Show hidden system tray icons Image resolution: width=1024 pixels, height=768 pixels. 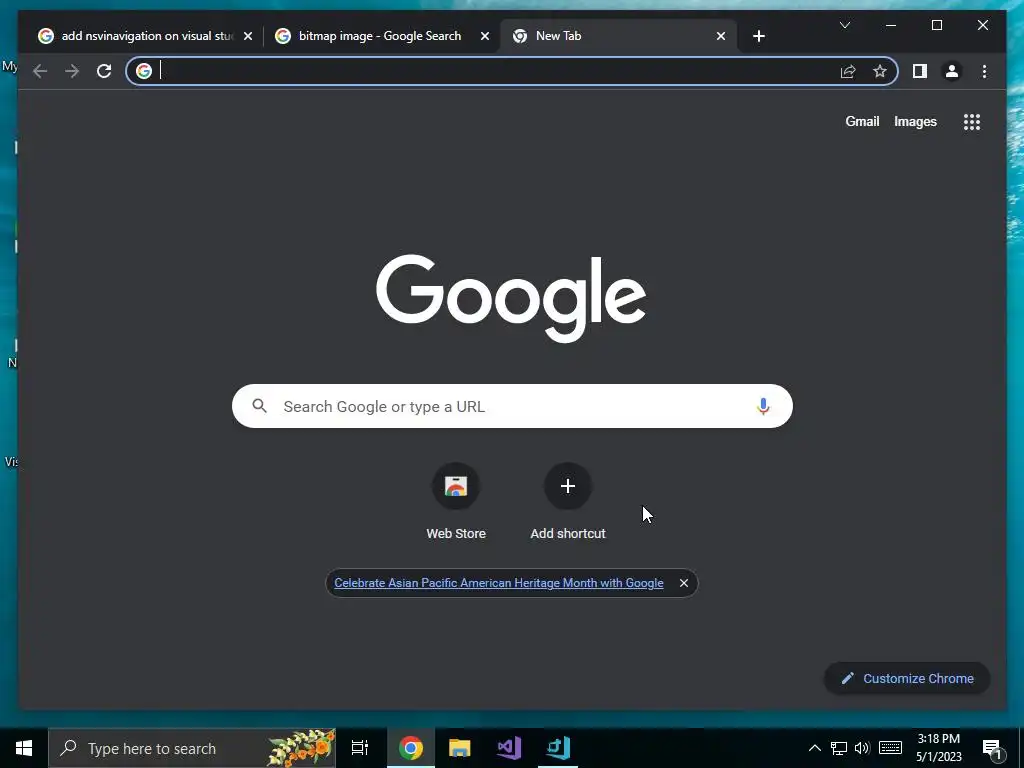(814, 748)
